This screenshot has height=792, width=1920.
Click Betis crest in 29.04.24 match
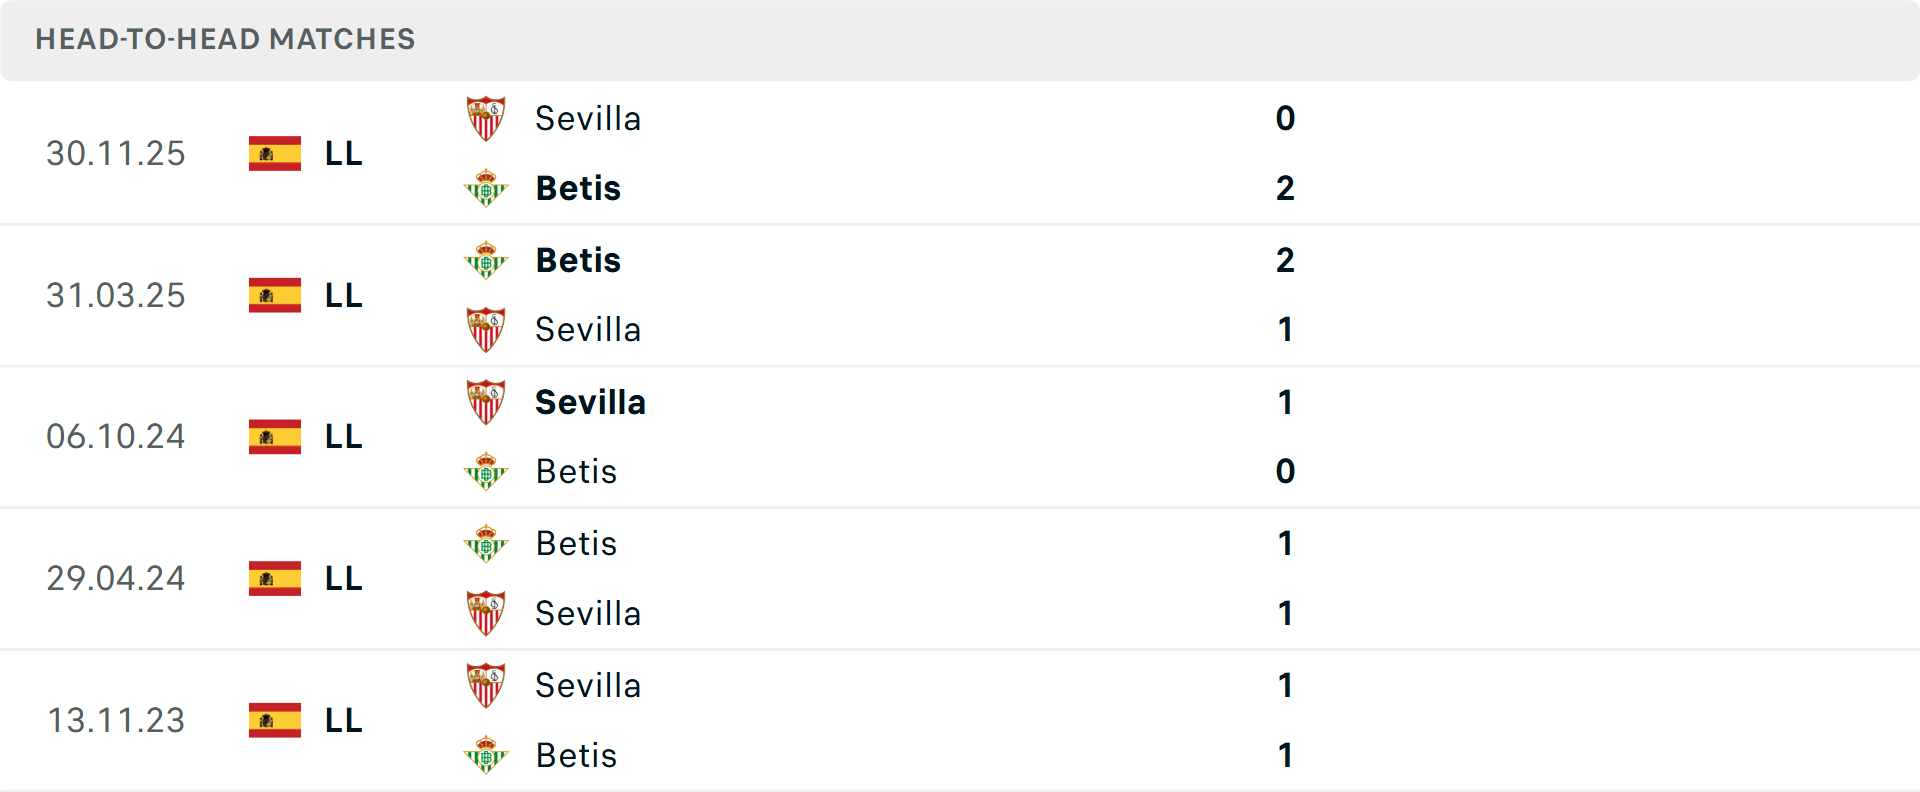pos(486,544)
